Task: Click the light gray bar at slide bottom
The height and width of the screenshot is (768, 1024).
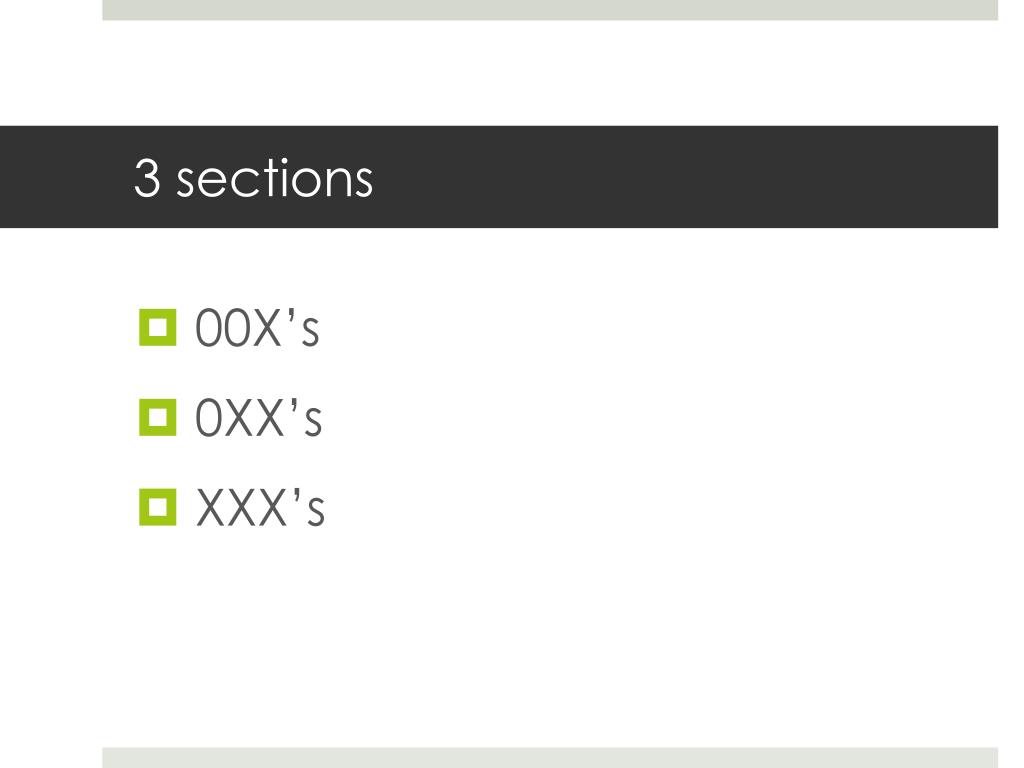Action: click(x=550, y=757)
